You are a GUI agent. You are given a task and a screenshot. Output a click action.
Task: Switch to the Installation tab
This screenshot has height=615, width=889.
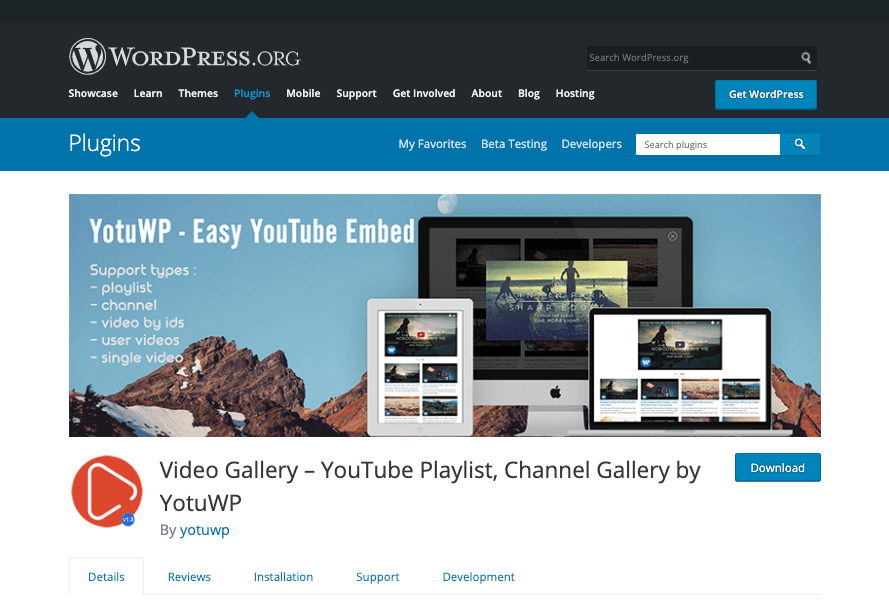(x=283, y=577)
